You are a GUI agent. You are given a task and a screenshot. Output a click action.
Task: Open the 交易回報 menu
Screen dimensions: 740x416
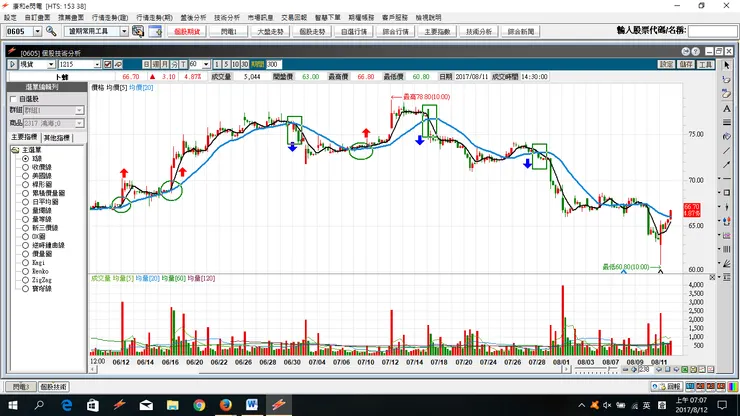point(294,17)
